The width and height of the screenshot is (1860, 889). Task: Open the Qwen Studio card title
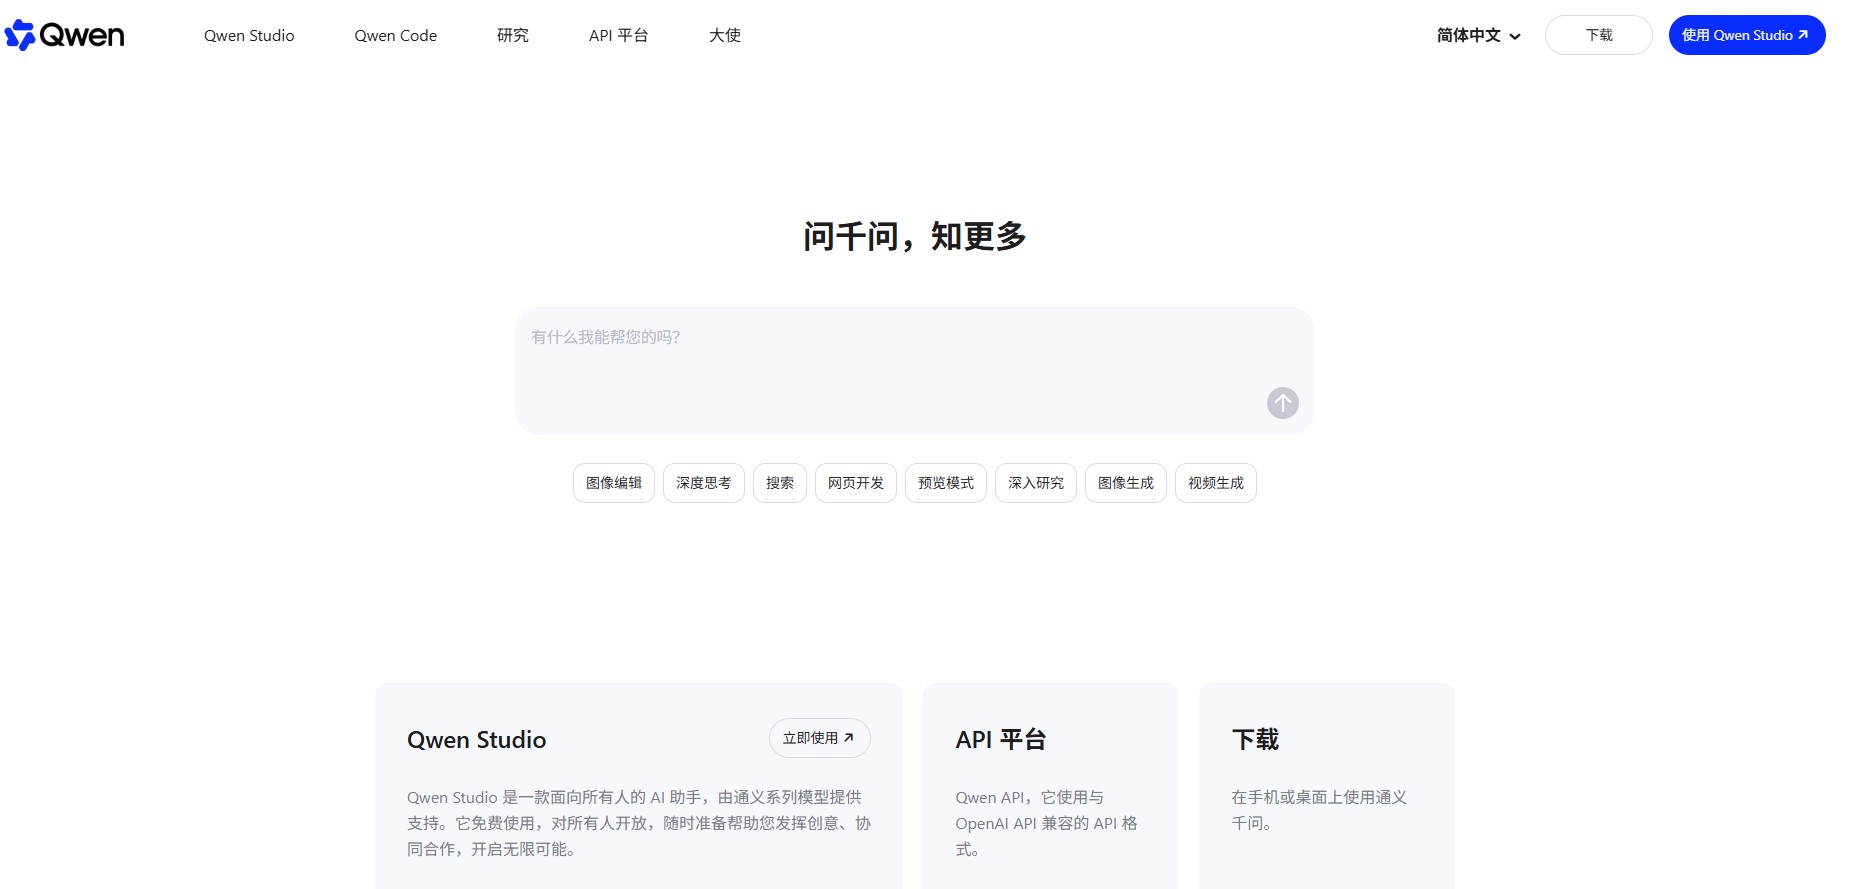coord(477,740)
